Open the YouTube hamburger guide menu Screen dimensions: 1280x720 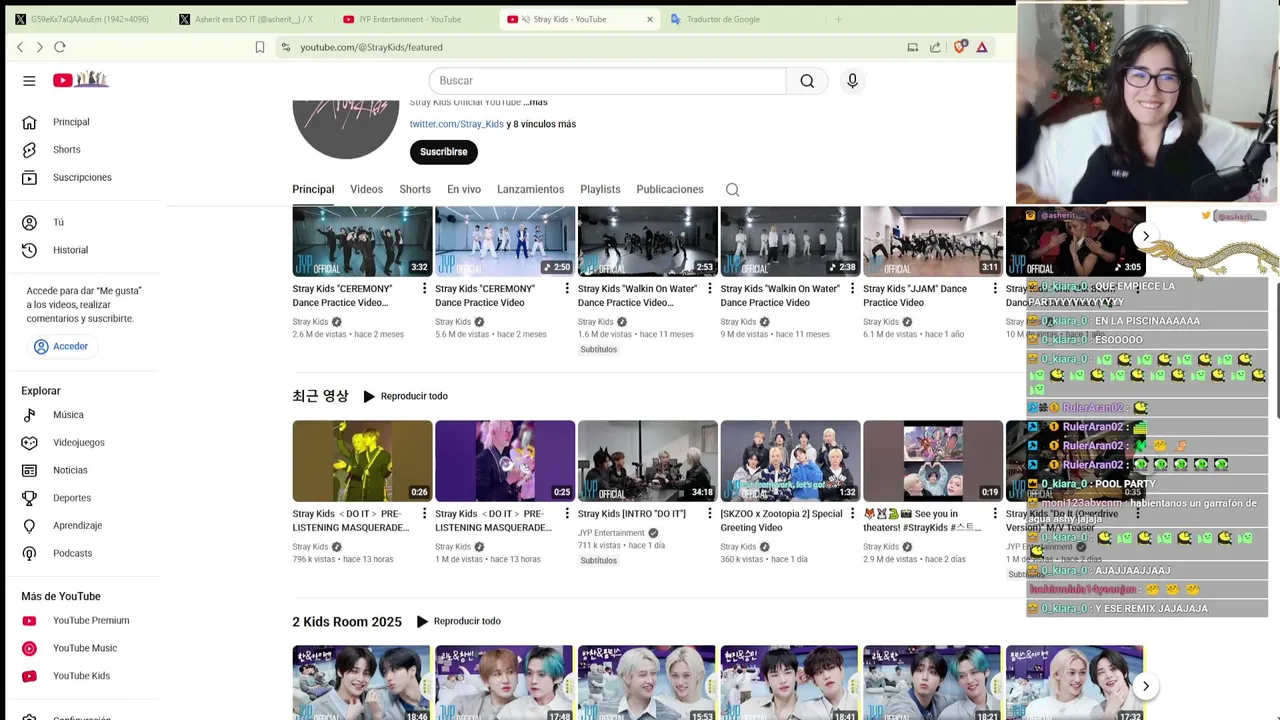[x=29, y=81]
